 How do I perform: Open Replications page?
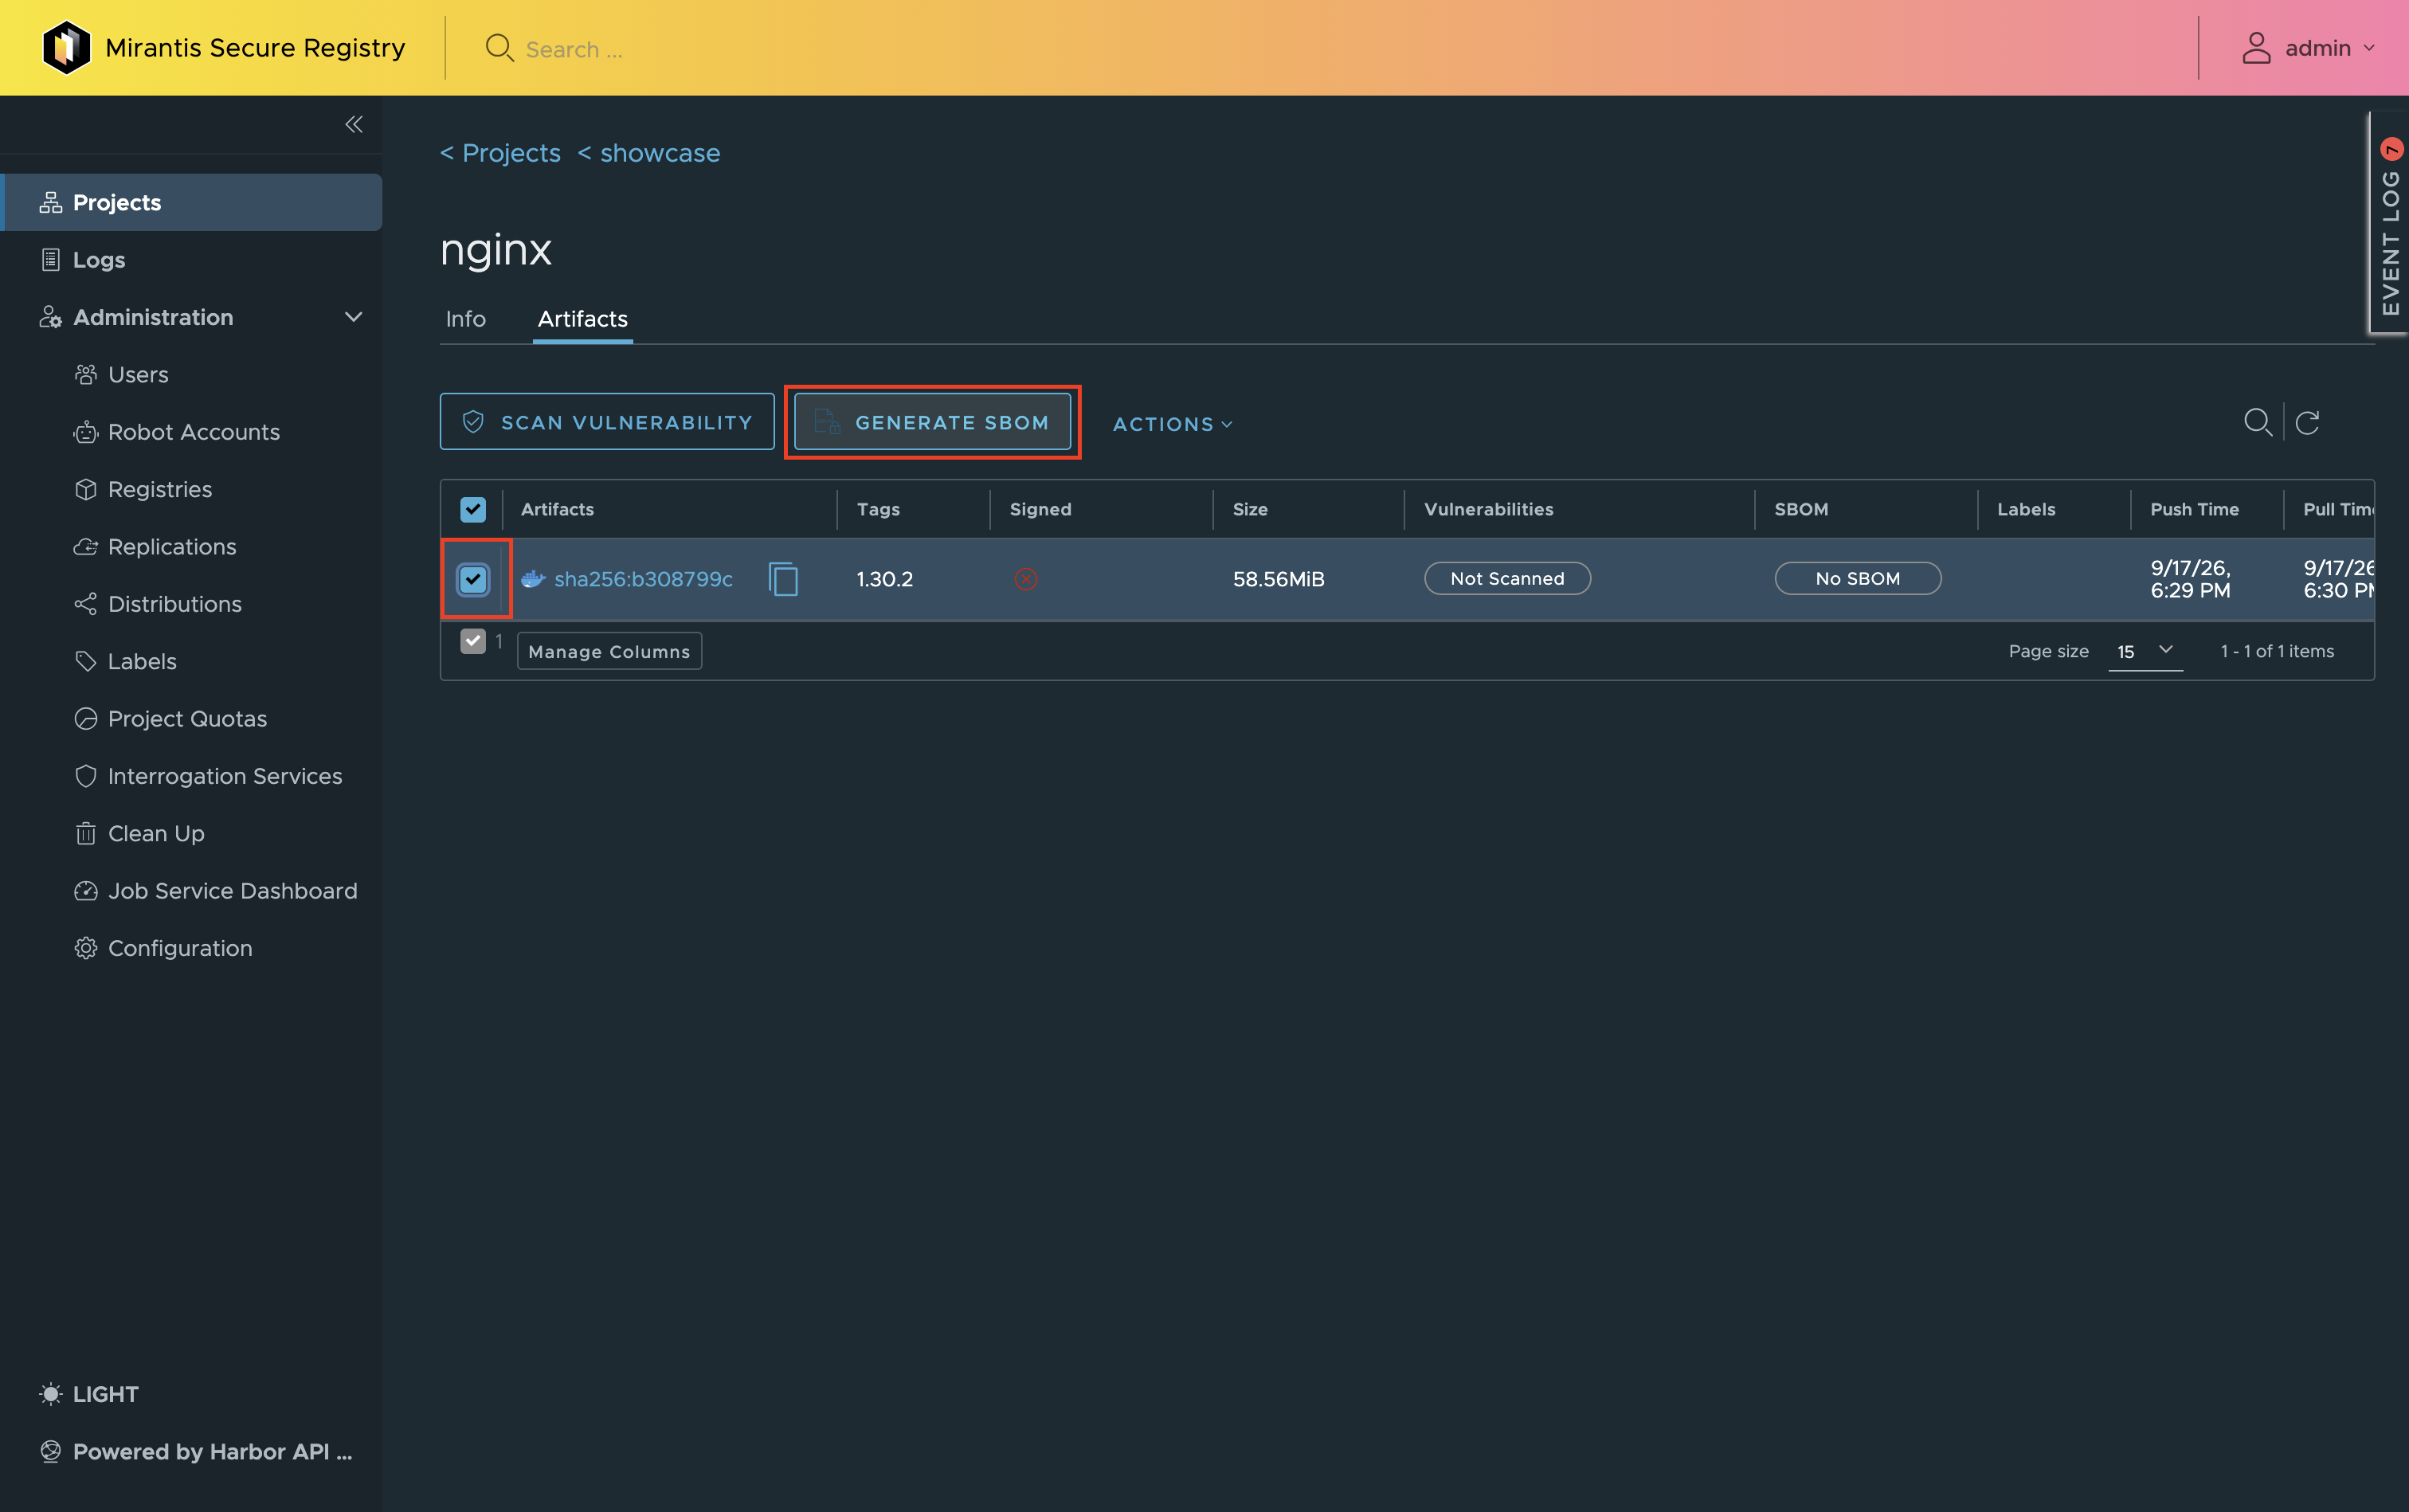(x=172, y=547)
